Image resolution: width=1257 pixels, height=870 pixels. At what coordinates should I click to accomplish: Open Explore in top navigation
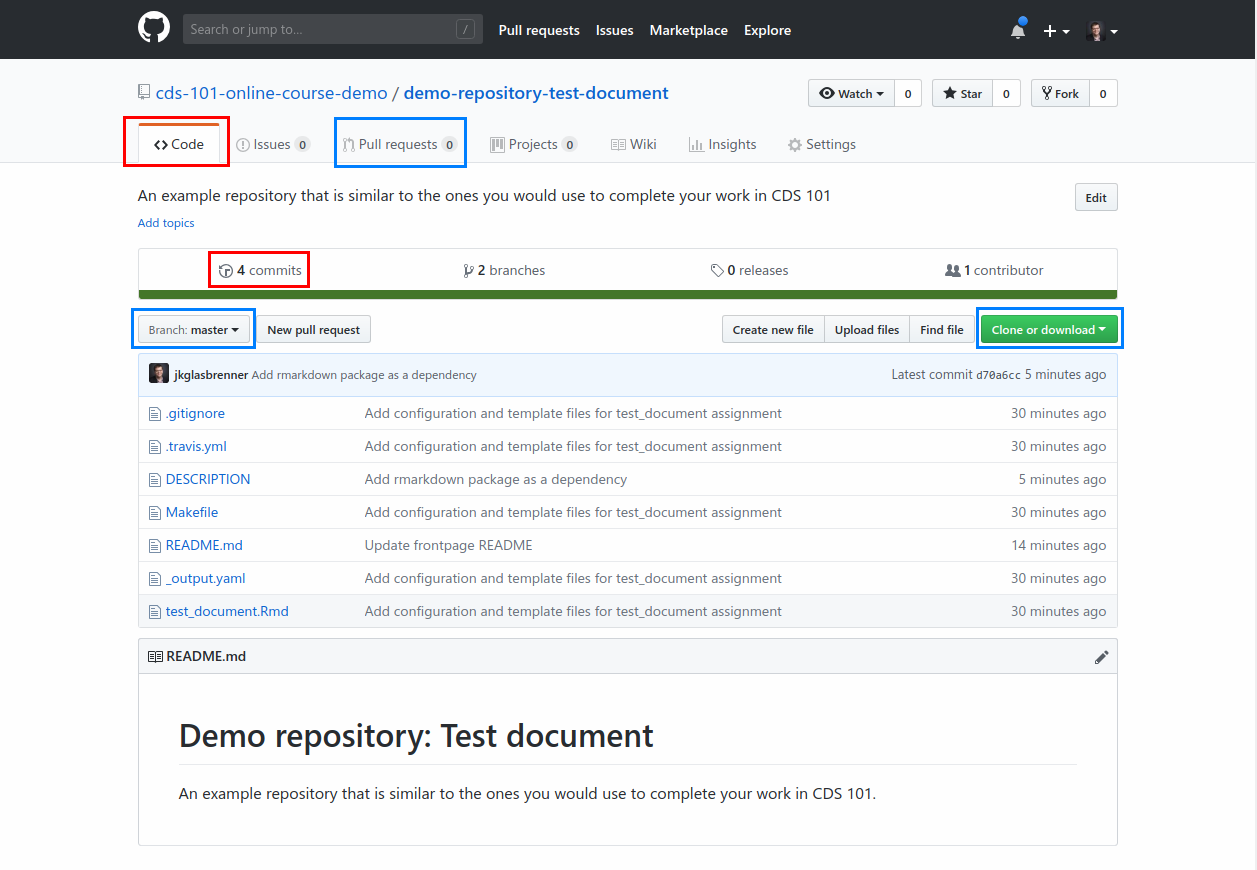pyautogui.click(x=767, y=30)
